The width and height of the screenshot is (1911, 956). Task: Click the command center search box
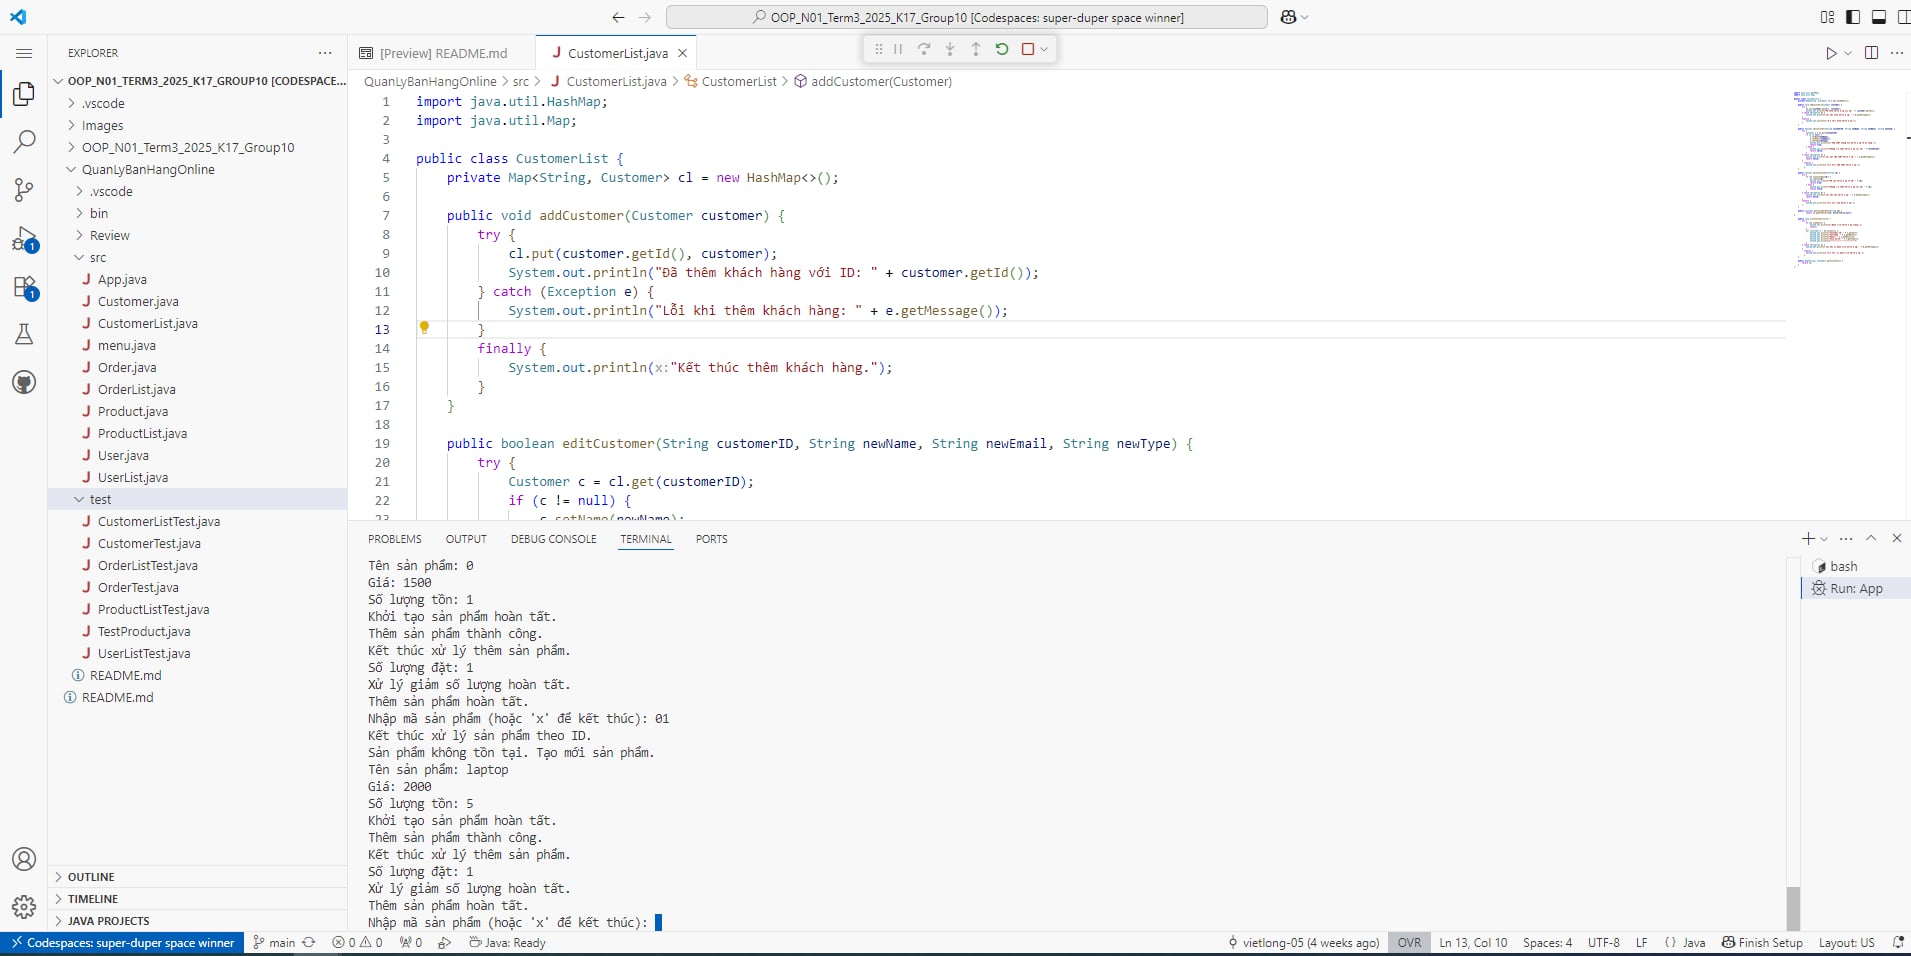click(x=967, y=17)
